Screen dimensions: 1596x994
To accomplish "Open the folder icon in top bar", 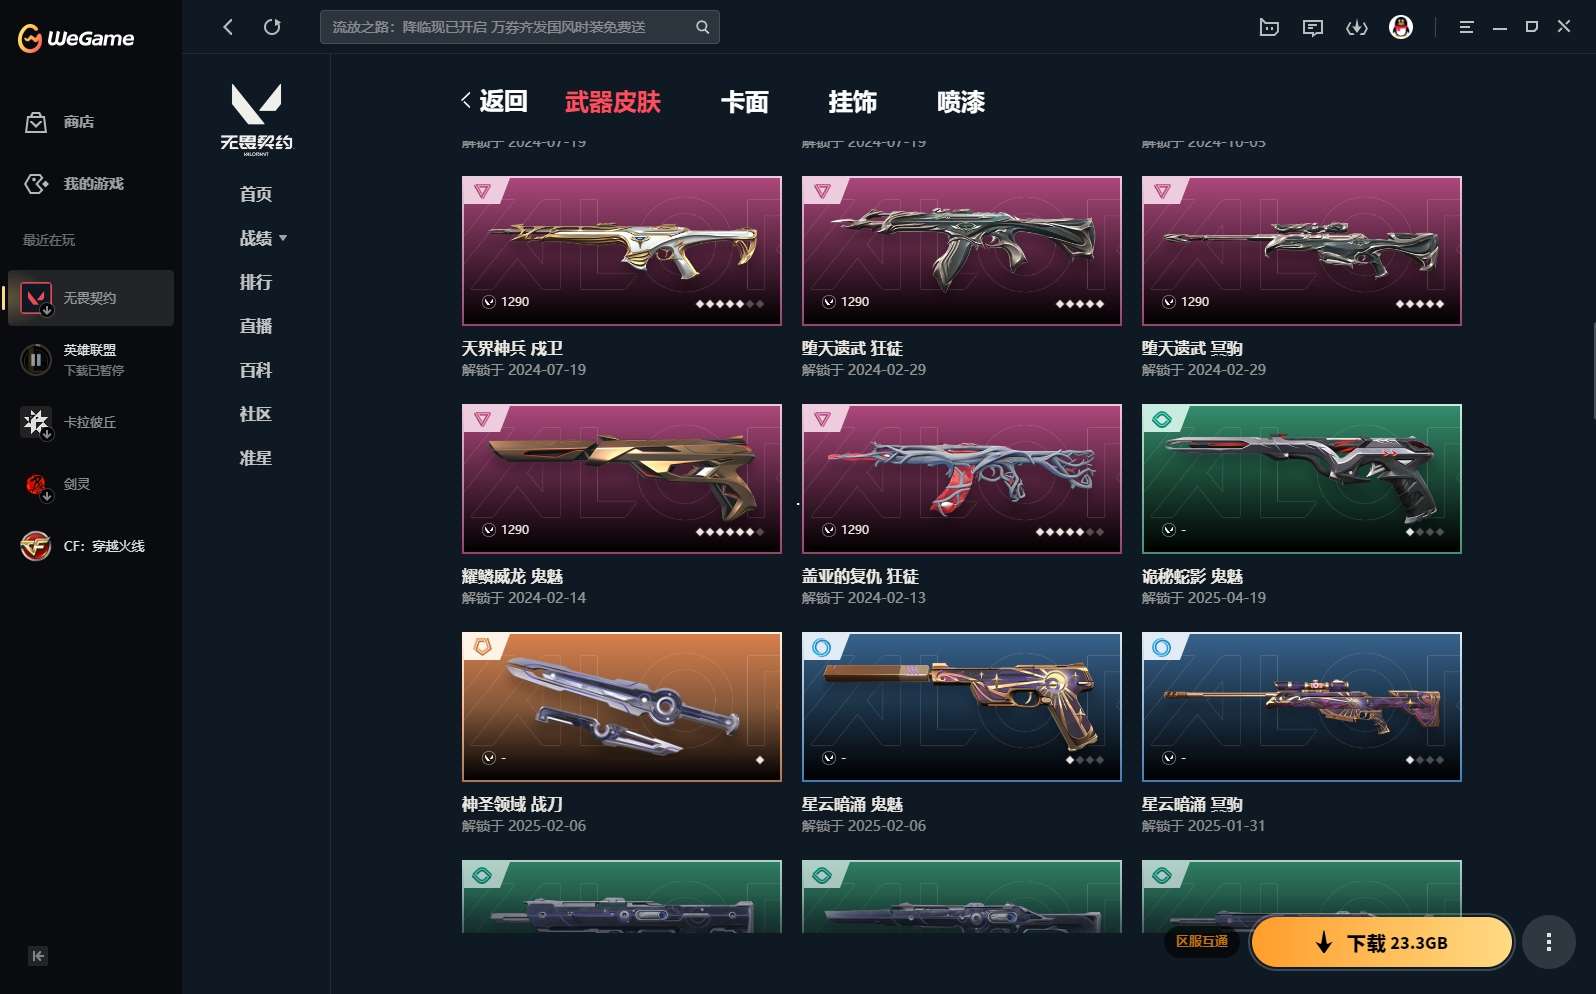I will (x=1269, y=27).
